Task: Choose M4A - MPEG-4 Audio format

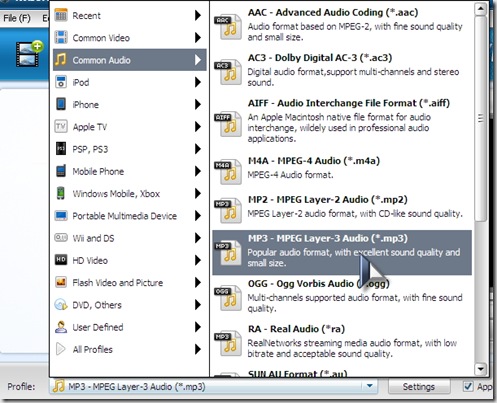Action: click(342, 171)
